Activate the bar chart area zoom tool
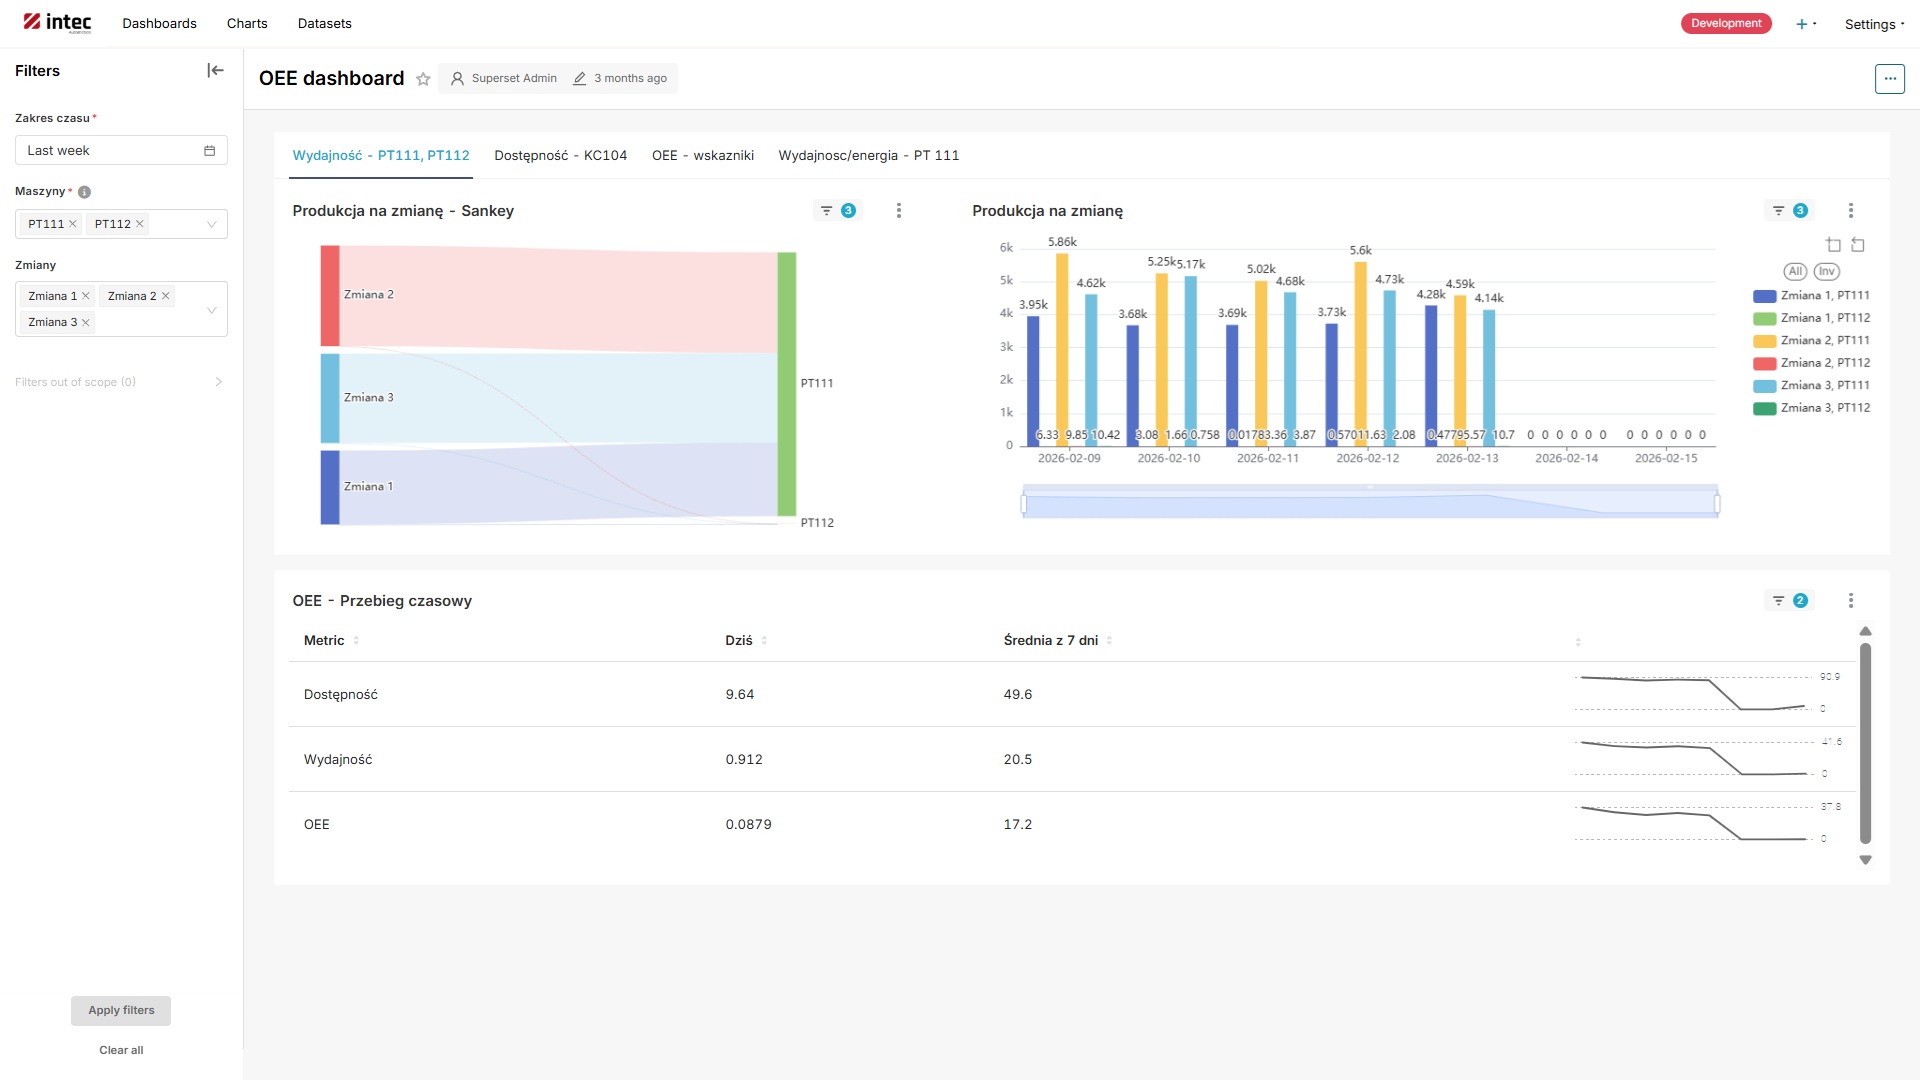 (1833, 245)
